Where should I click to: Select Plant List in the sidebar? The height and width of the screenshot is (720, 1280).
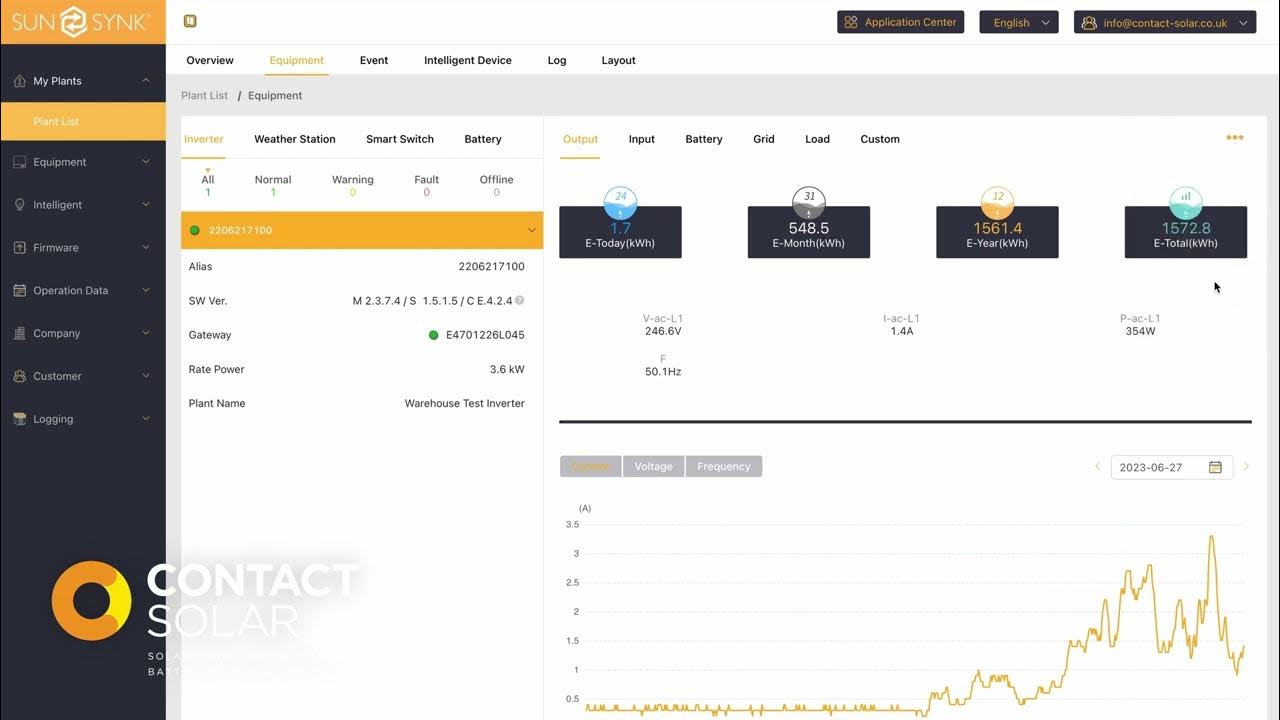pos(83,122)
